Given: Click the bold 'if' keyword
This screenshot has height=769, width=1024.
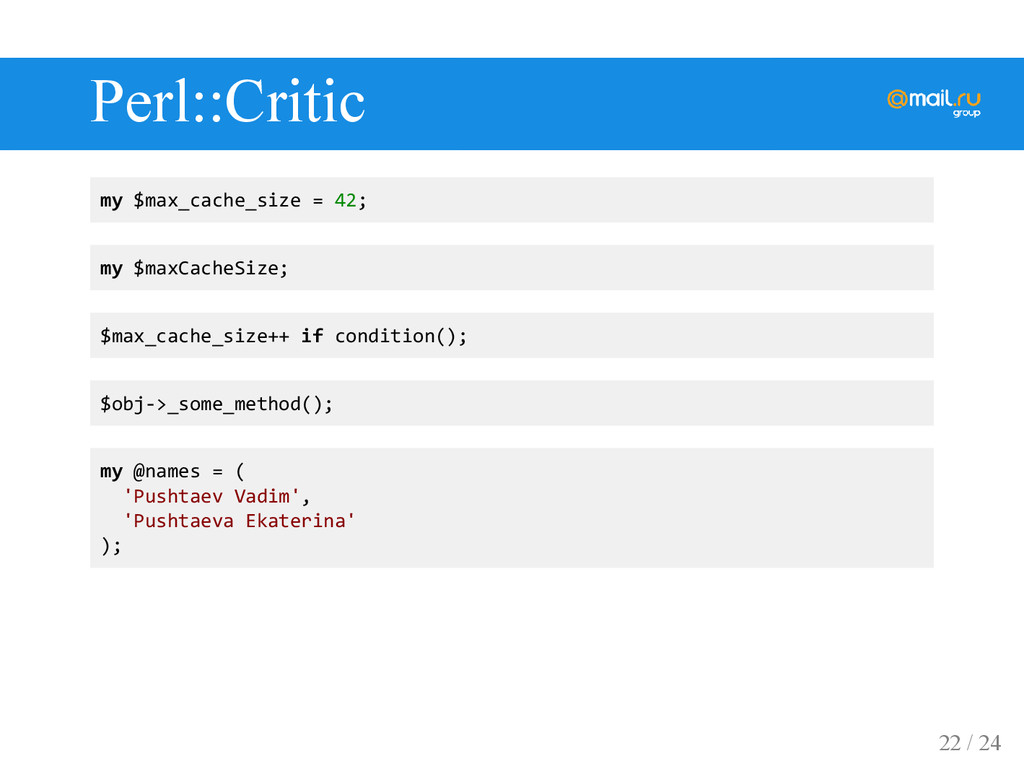Looking at the screenshot, I should tap(312, 336).
